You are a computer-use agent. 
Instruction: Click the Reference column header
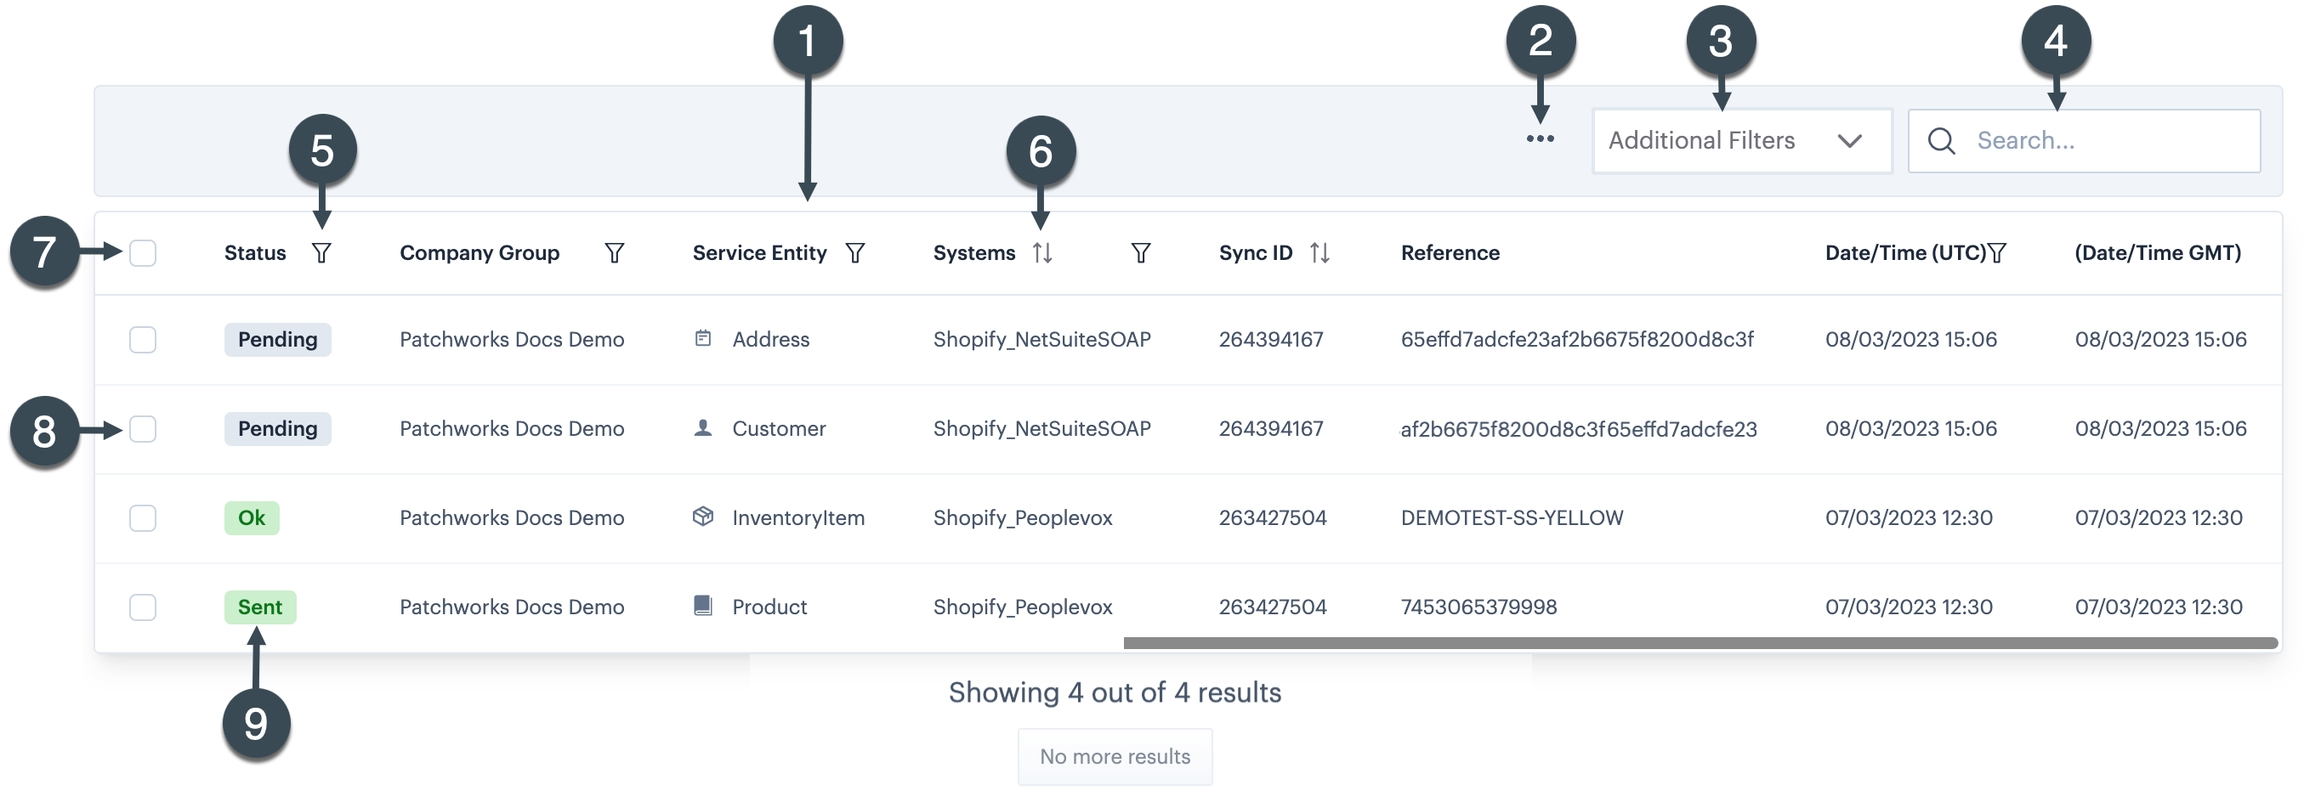coord(1450,253)
